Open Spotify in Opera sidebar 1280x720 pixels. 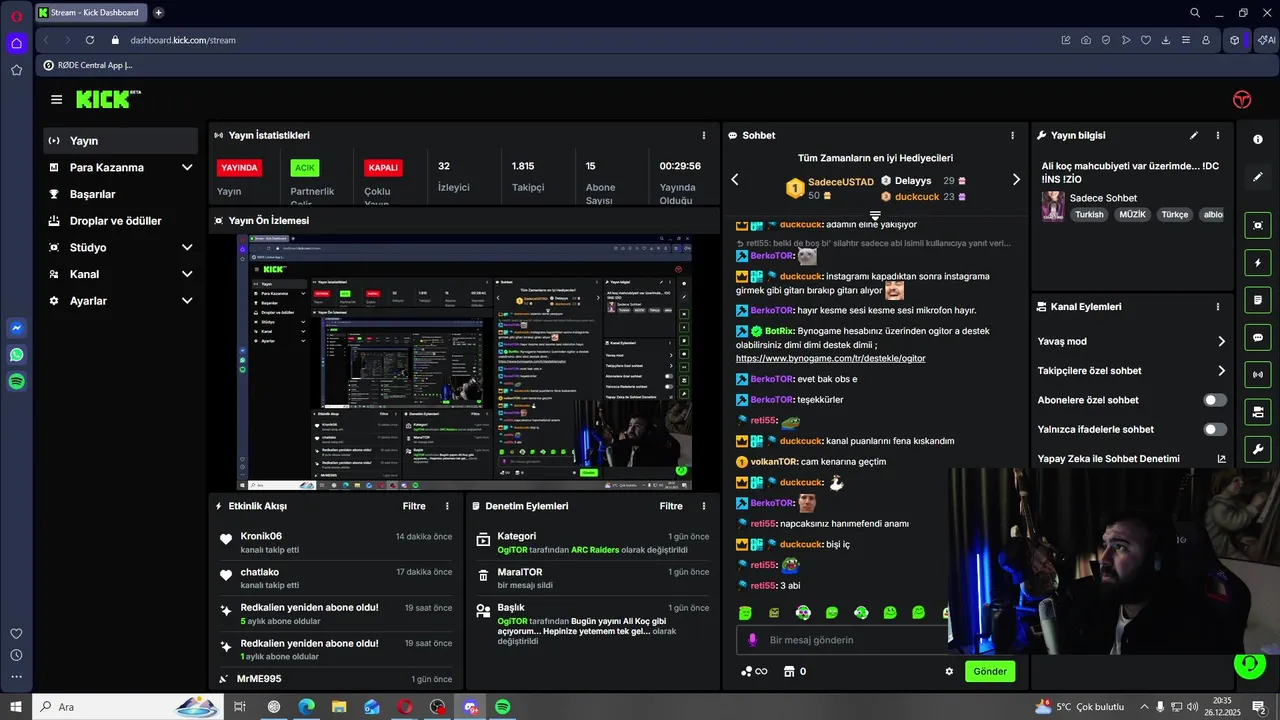point(16,382)
